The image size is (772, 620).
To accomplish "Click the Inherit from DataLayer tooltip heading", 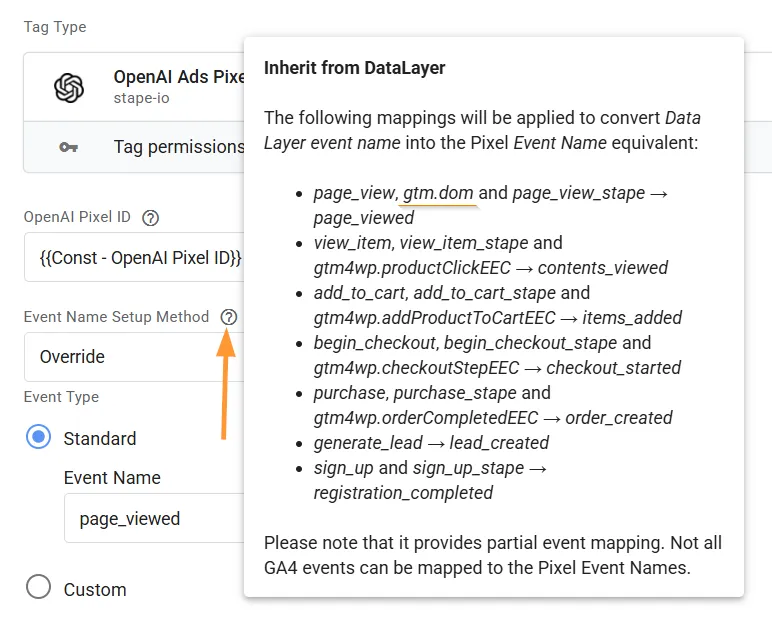I will tap(354, 68).
